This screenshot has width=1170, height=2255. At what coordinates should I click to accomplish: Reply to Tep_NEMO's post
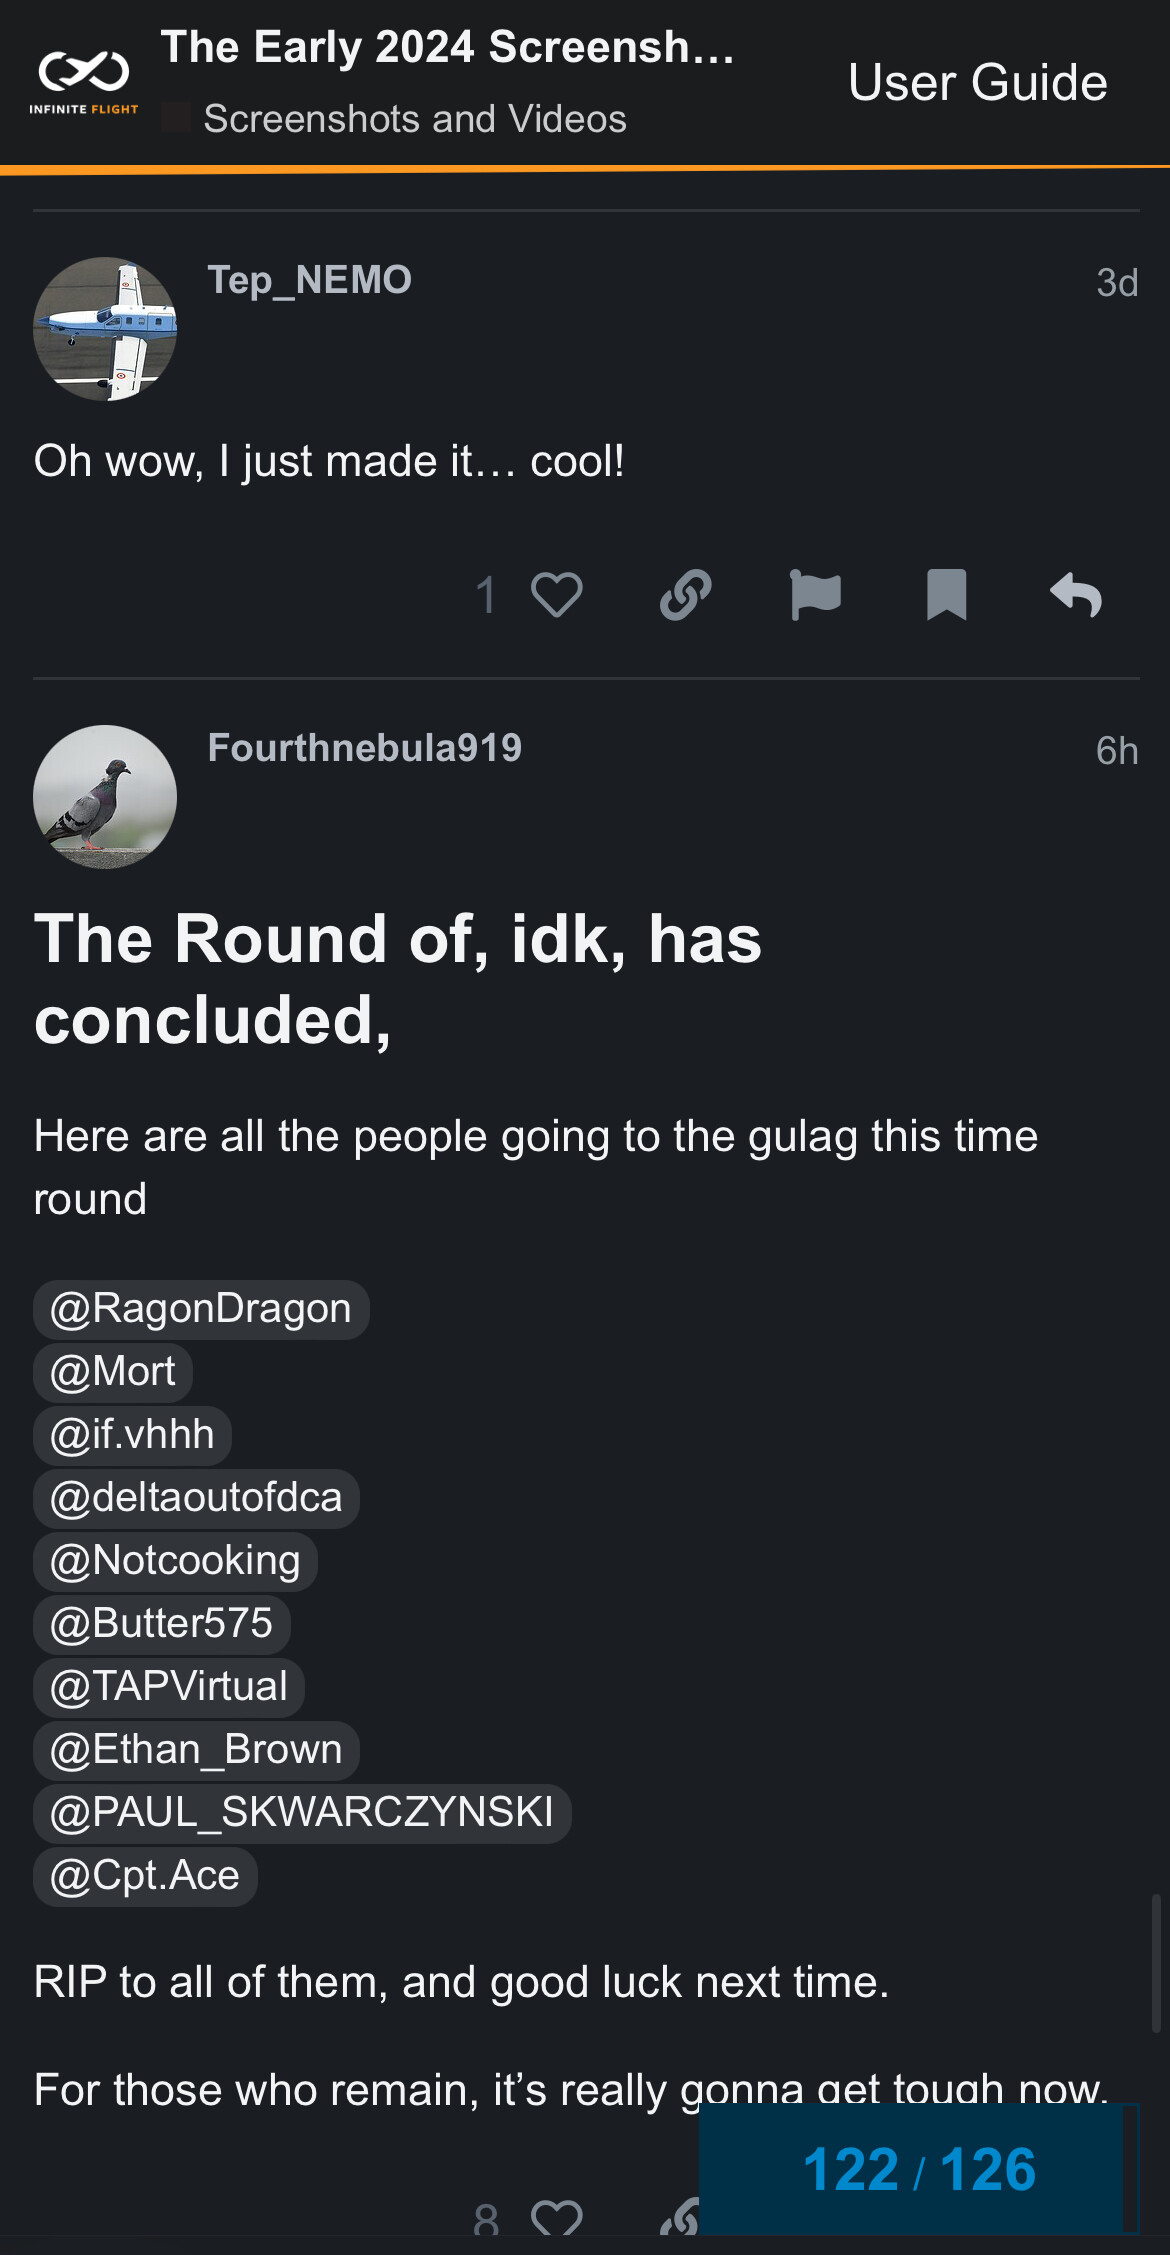1076,595
